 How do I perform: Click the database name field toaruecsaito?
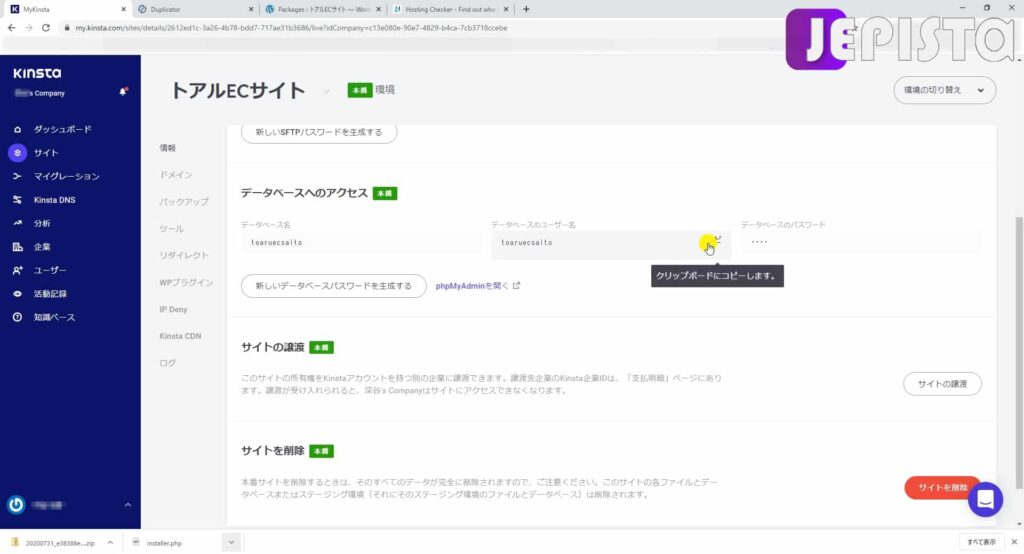361,243
